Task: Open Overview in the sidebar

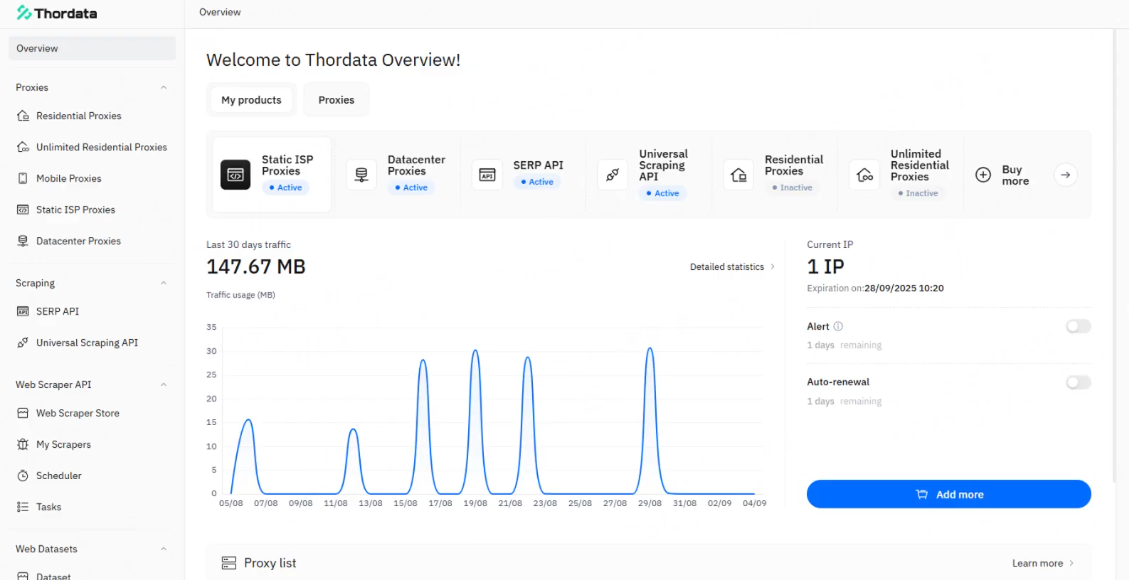Action: [92, 48]
